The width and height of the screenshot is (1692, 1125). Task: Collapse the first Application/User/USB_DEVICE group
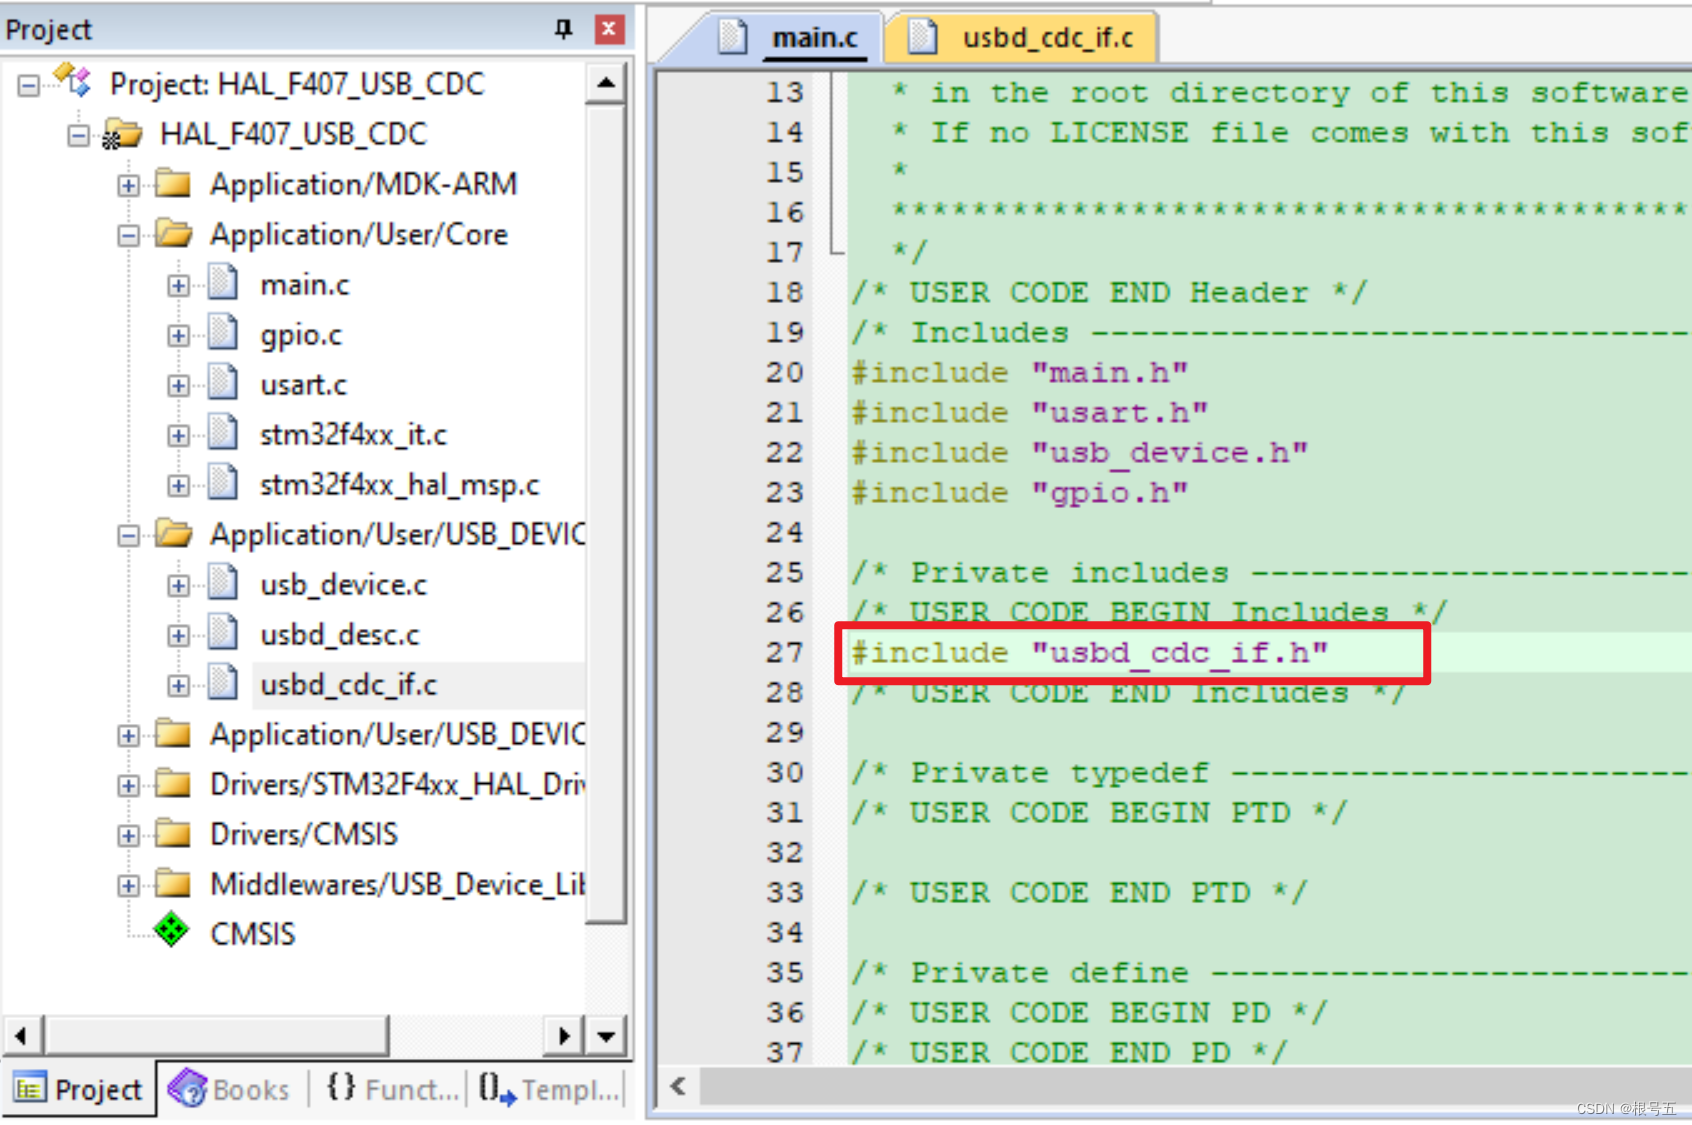[x=128, y=535]
